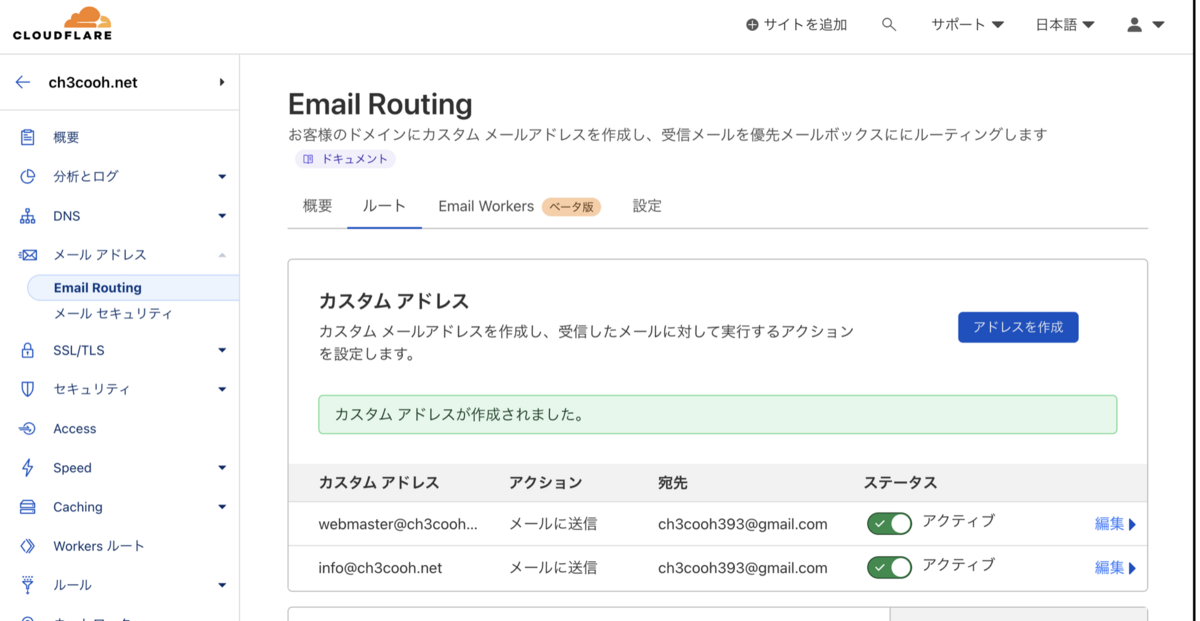
Task: Click the Workers ルート diamond icon
Action: (28, 546)
